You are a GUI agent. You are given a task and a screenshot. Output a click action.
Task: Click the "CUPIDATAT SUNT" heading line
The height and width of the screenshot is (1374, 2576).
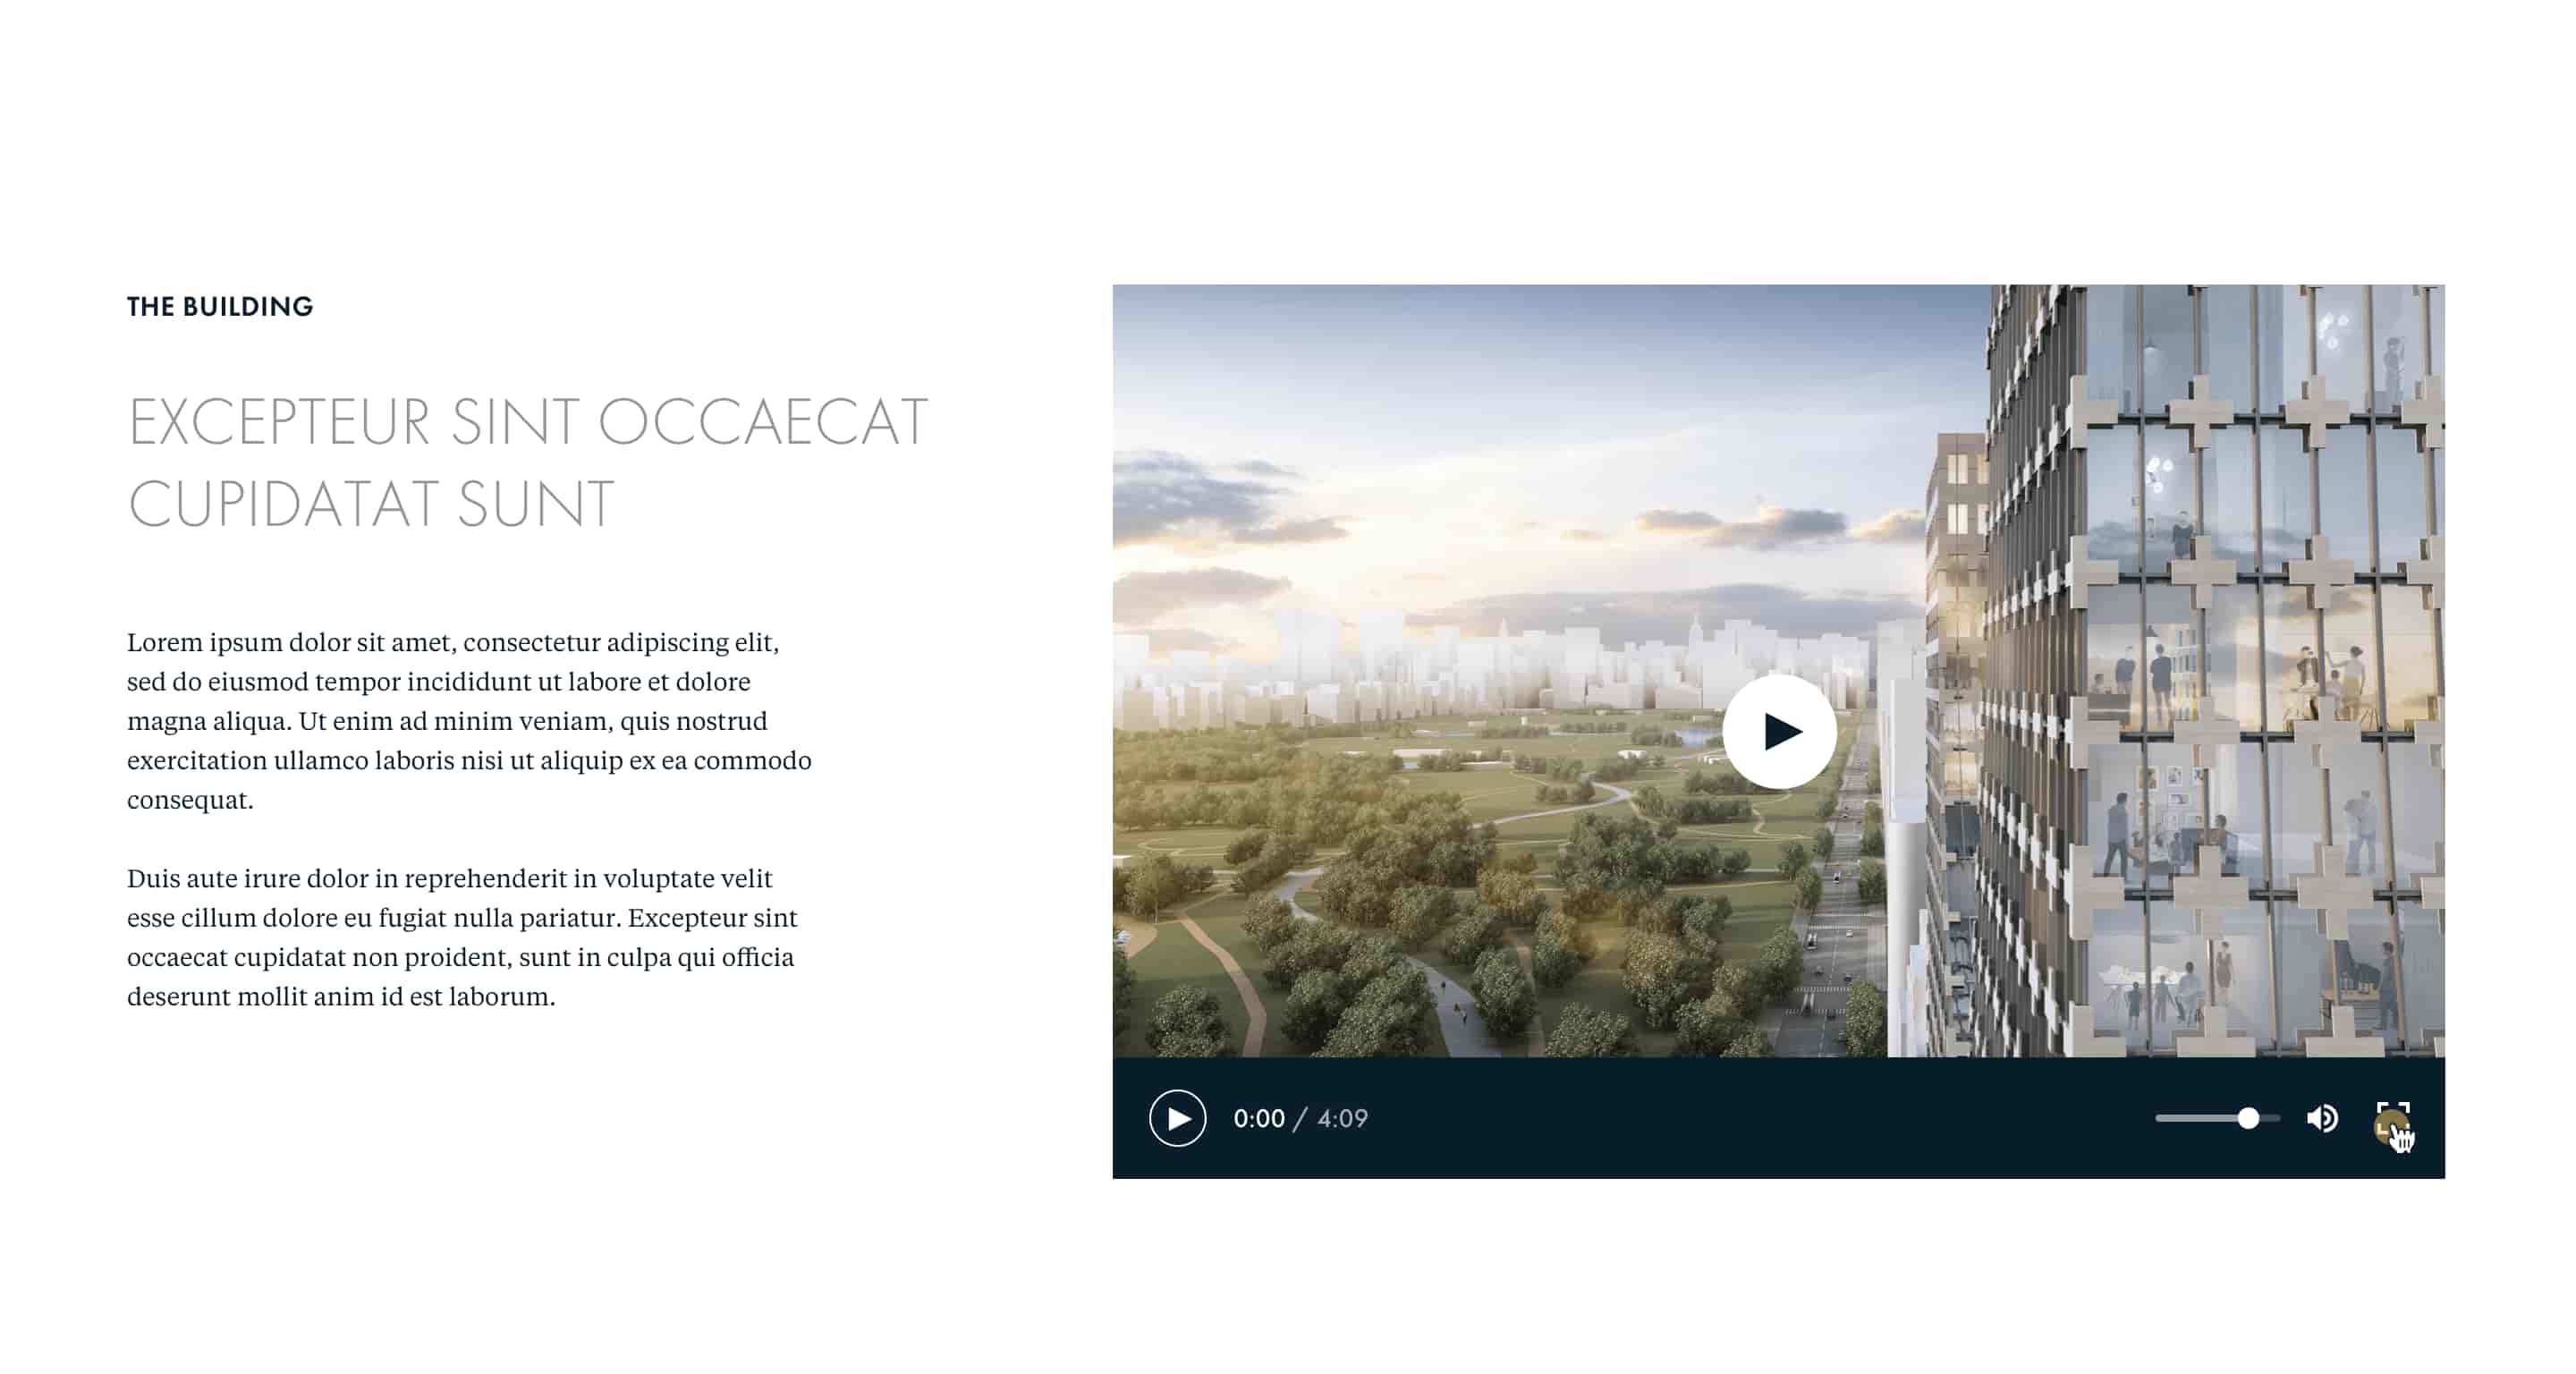click(x=370, y=503)
